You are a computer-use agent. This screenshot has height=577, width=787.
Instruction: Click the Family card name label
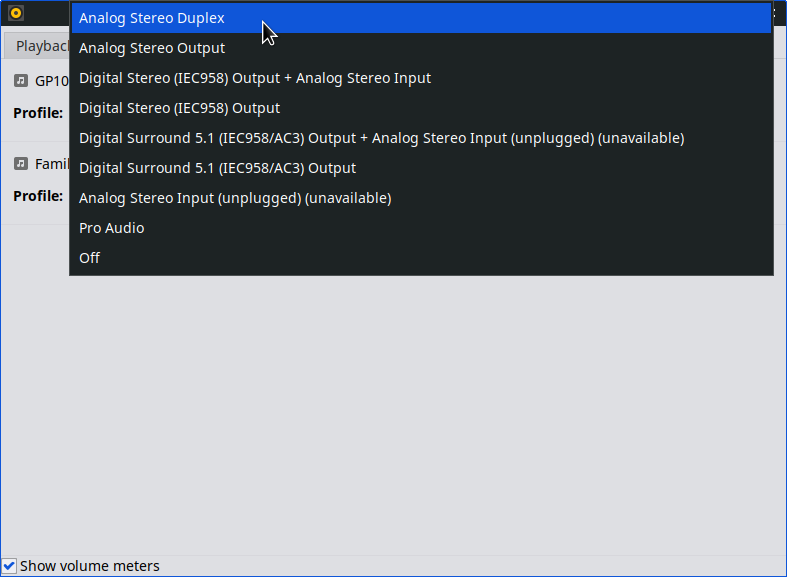(52, 163)
